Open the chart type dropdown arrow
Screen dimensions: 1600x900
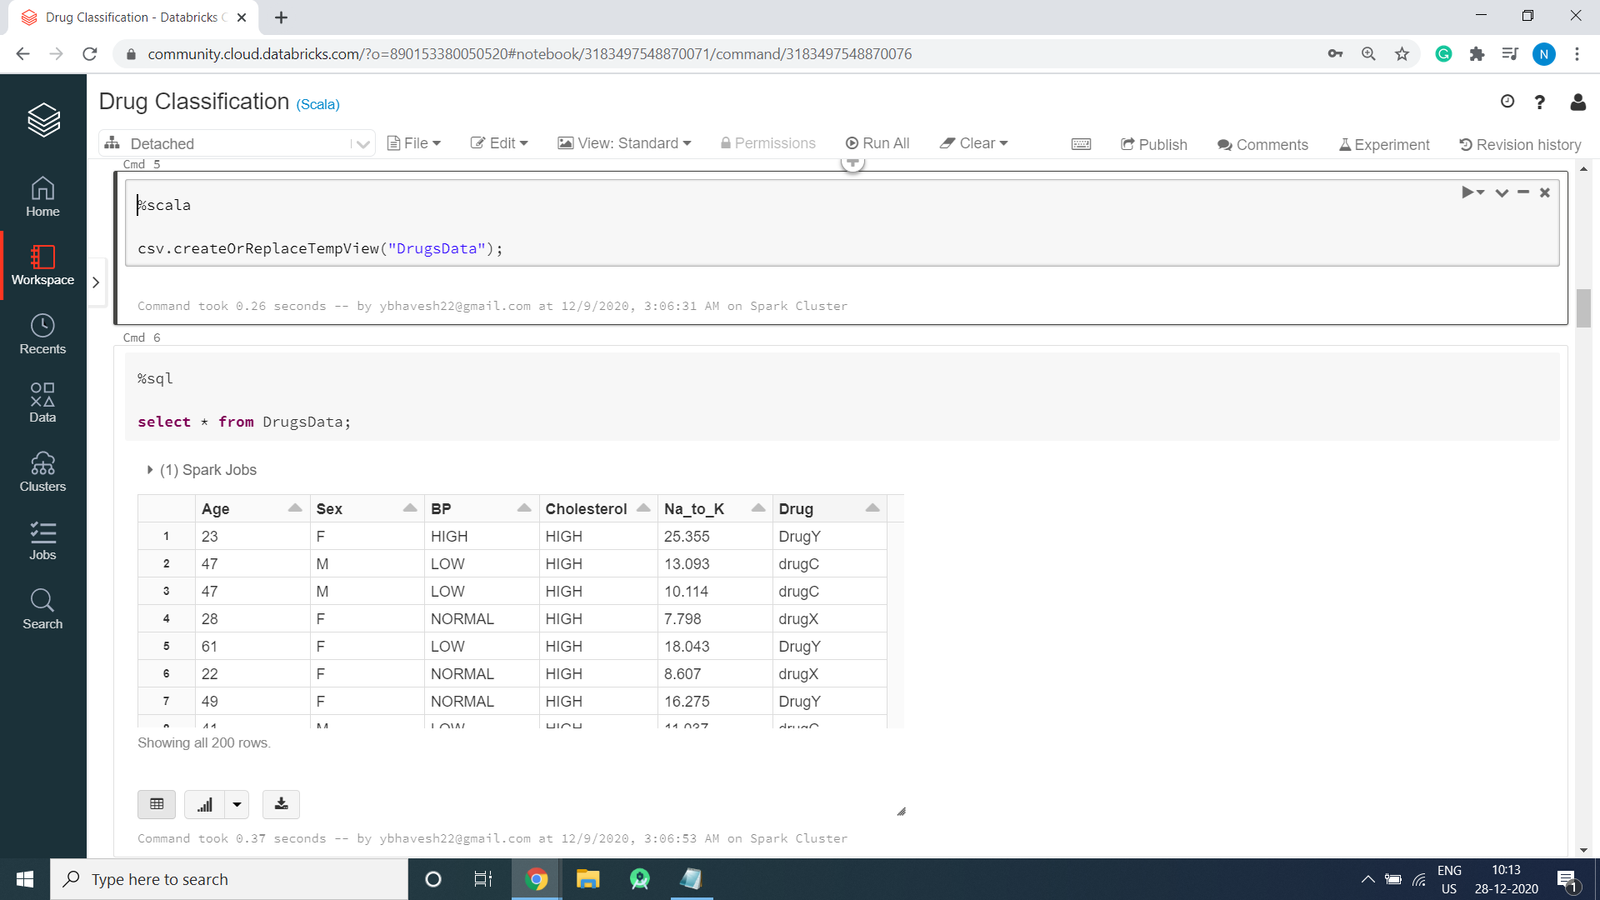coord(237,804)
